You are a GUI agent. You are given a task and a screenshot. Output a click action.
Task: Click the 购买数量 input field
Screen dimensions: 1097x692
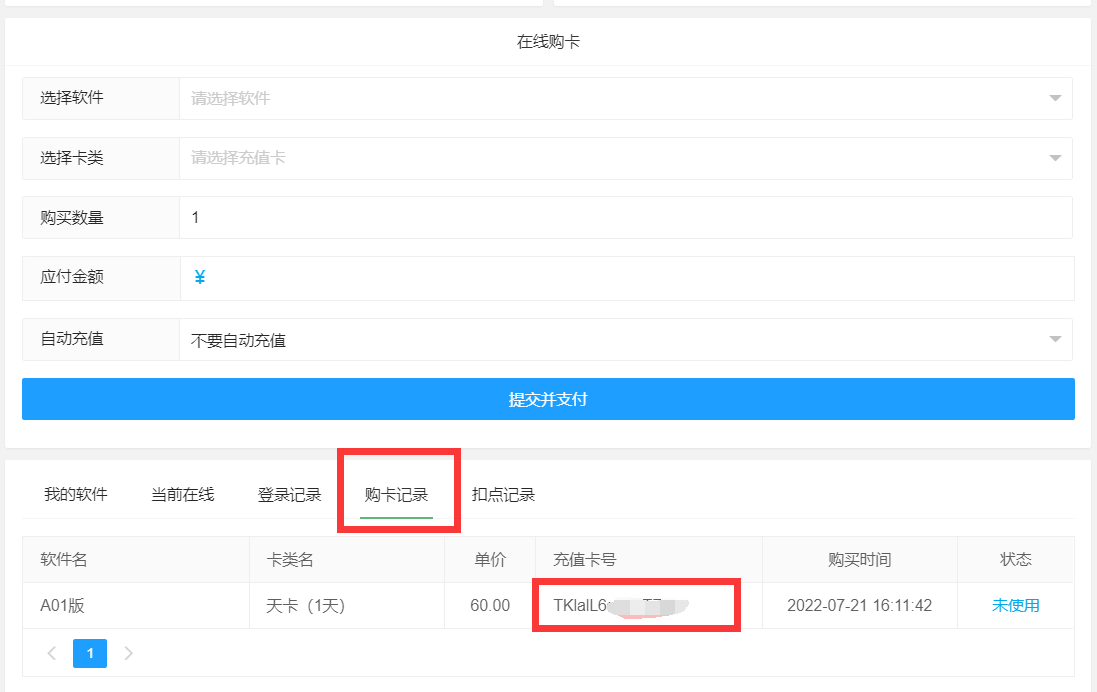624,217
